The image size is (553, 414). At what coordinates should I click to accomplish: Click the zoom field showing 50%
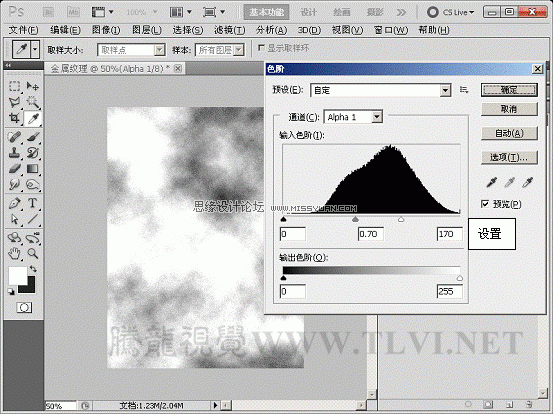60,406
